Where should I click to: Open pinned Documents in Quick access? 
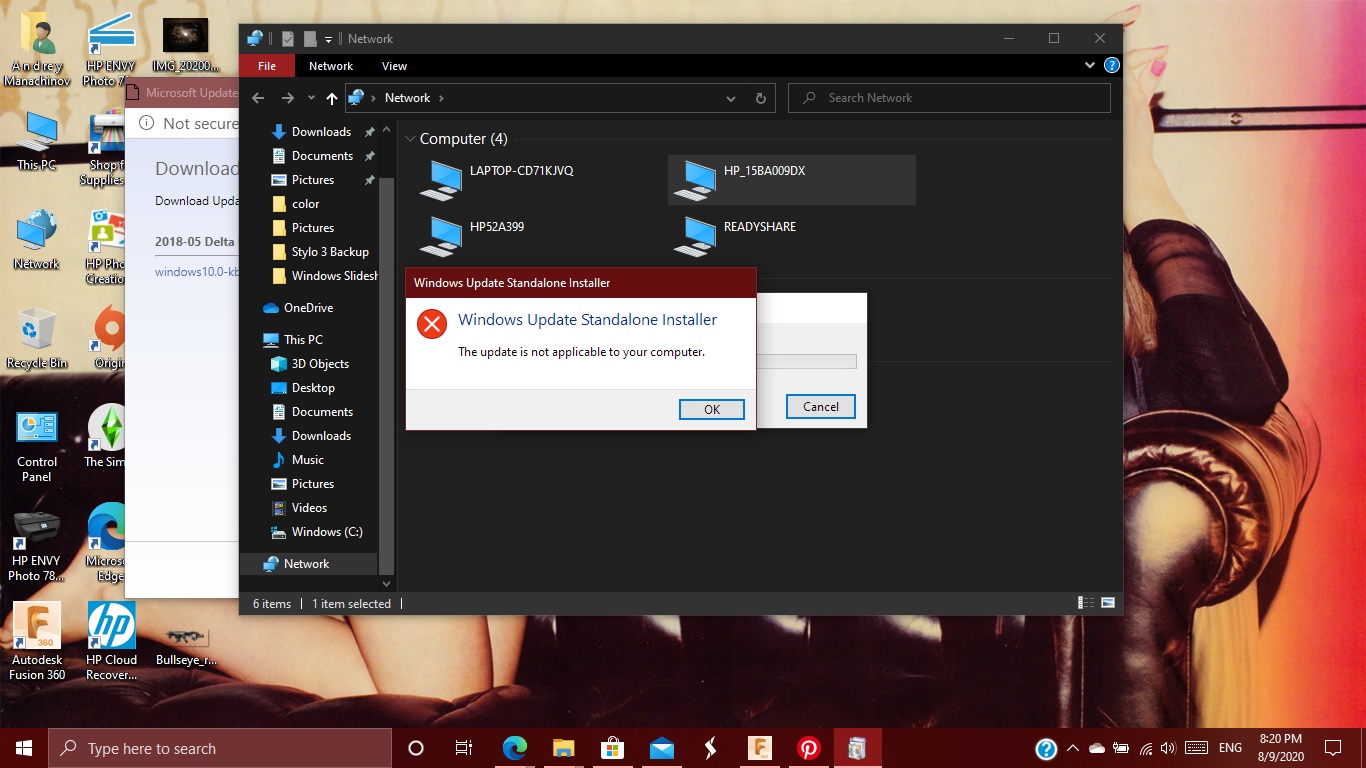[x=322, y=156]
